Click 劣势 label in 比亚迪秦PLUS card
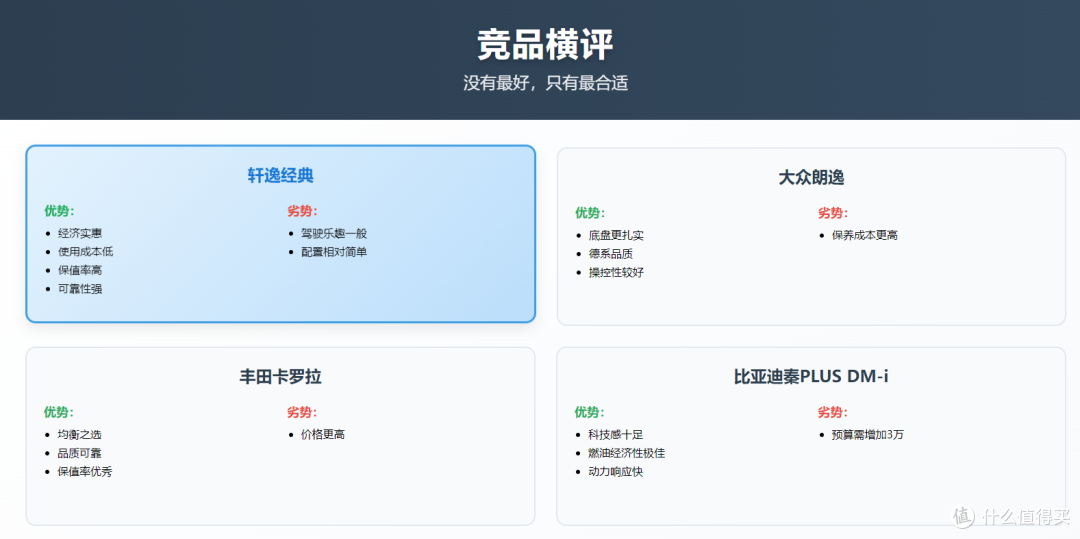Viewport: 1080px width, 539px height. point(833,413)
